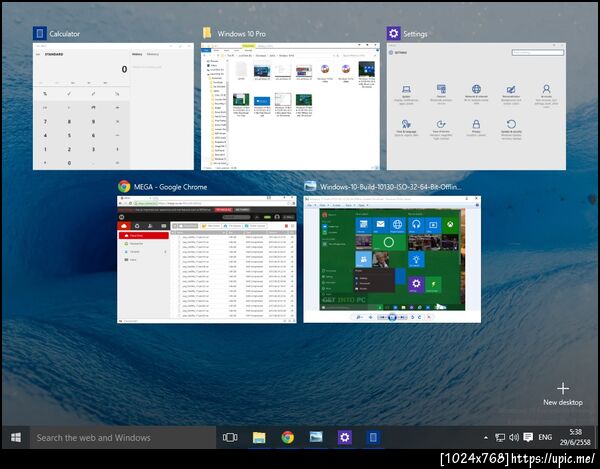
Task: Open the network tray icon
Action: click(x=500, y=438)
